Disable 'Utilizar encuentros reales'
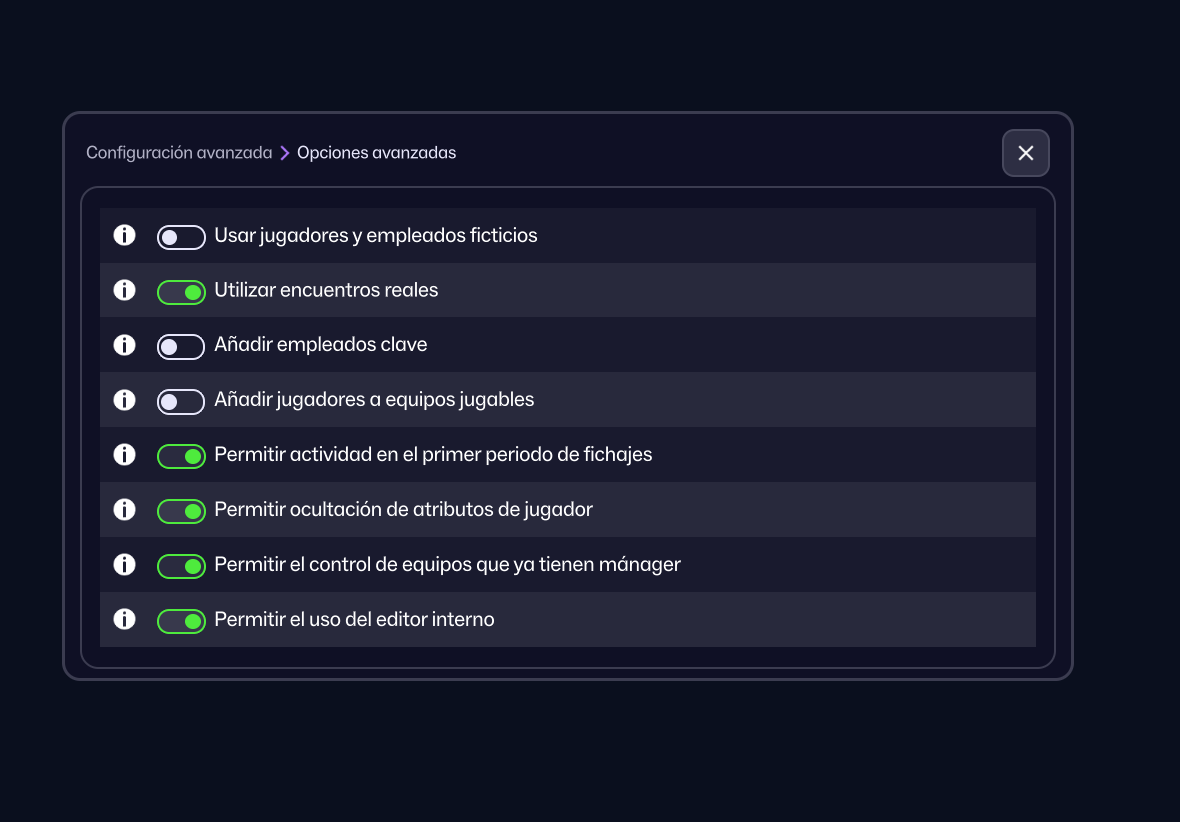Viewport: 1180px width, 822px height. click(181, 291)
